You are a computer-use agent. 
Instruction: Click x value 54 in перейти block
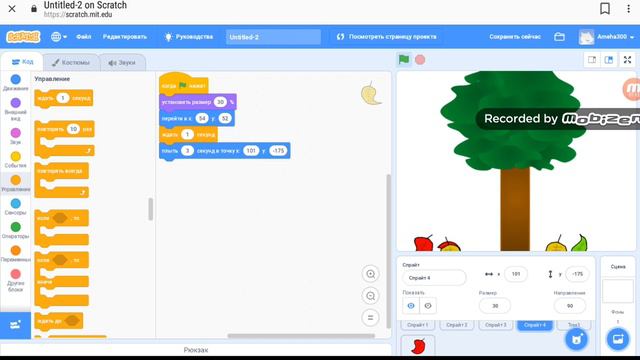coord(202,118)
